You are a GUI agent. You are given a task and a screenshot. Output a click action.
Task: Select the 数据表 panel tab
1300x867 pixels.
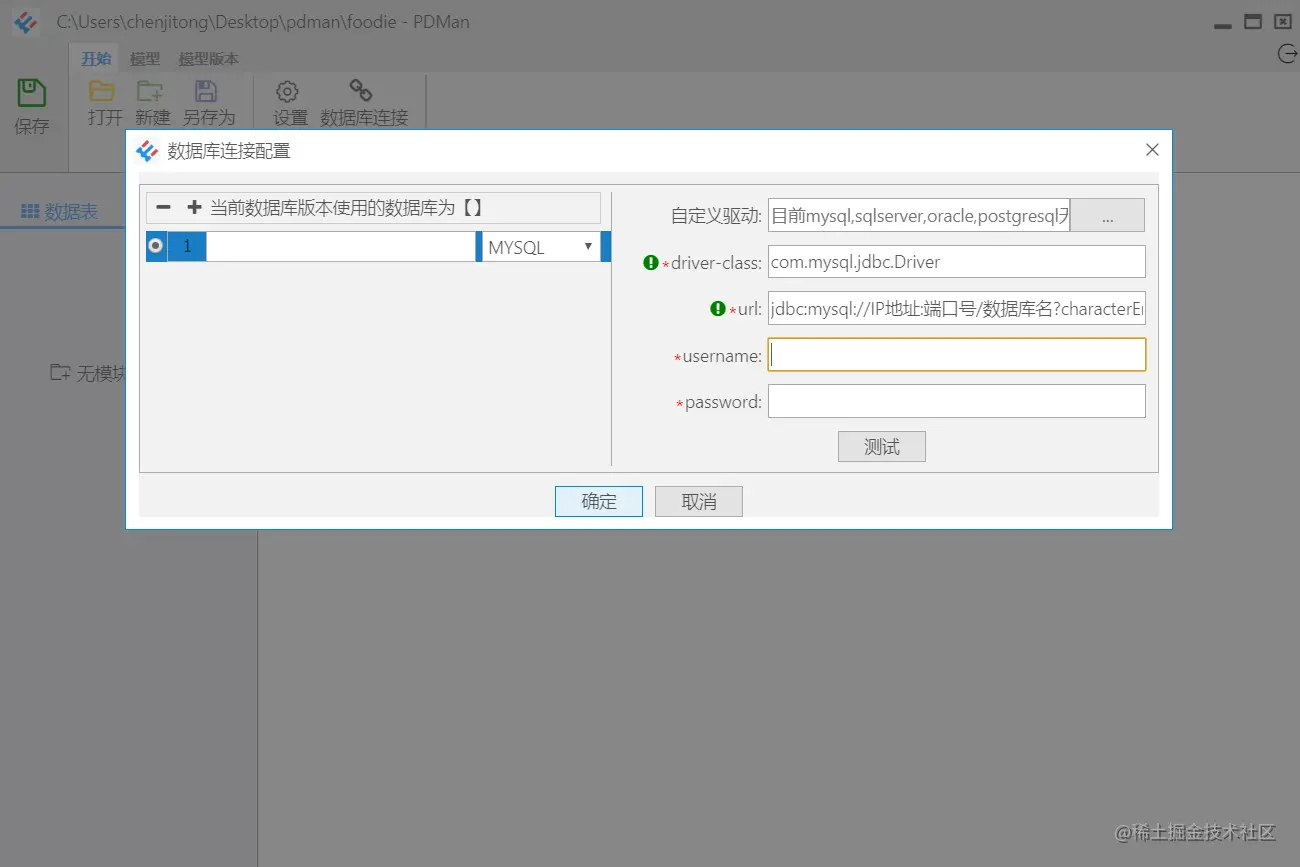(x=60, y=212)
